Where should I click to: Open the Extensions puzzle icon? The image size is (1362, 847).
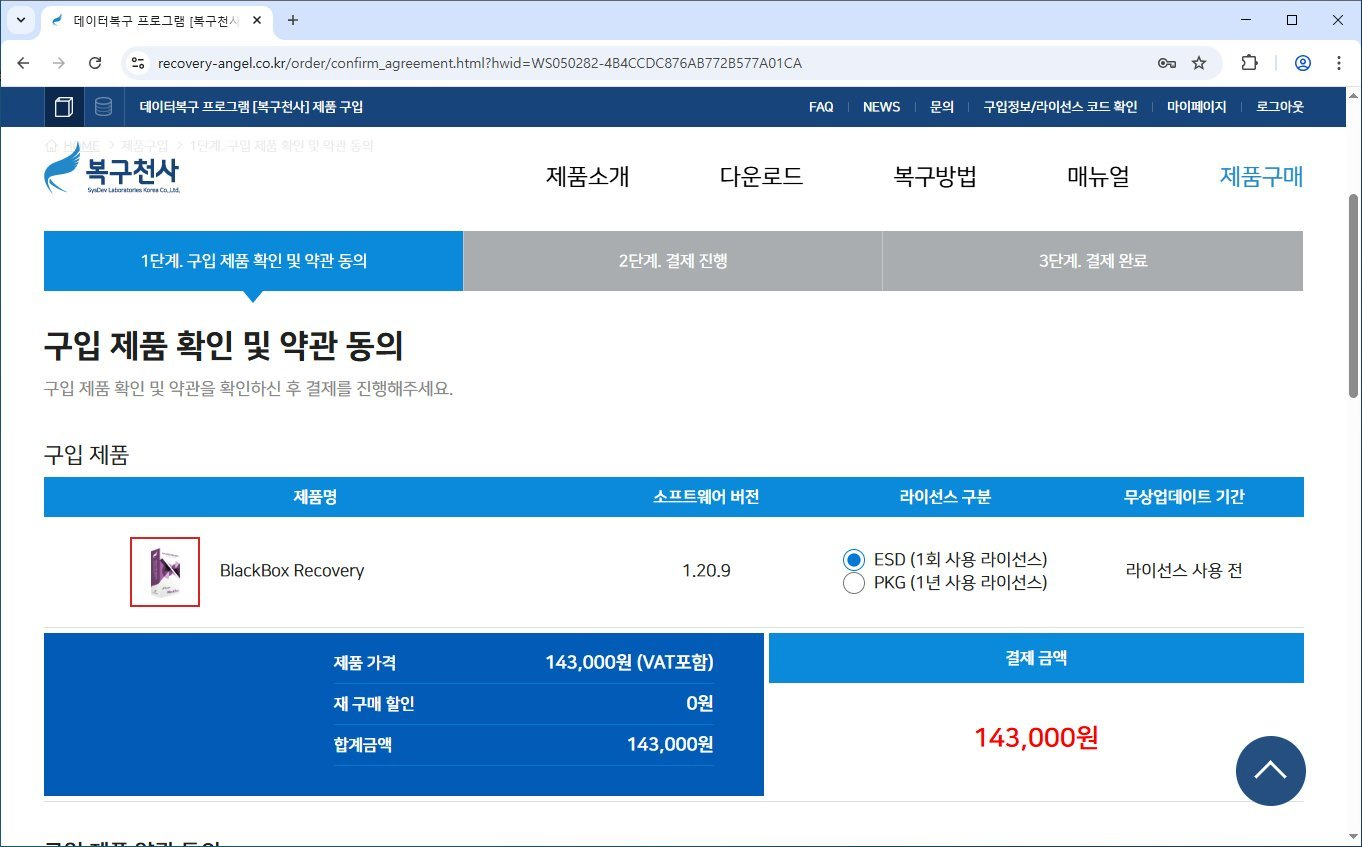(1249, 63)
